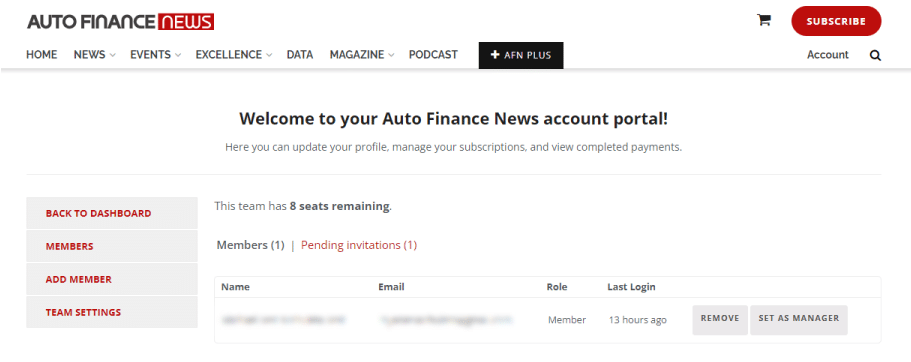Screen dimensions: 911x362
Task: Click the welcome account portal heading
Action: (x=453, y=119)
